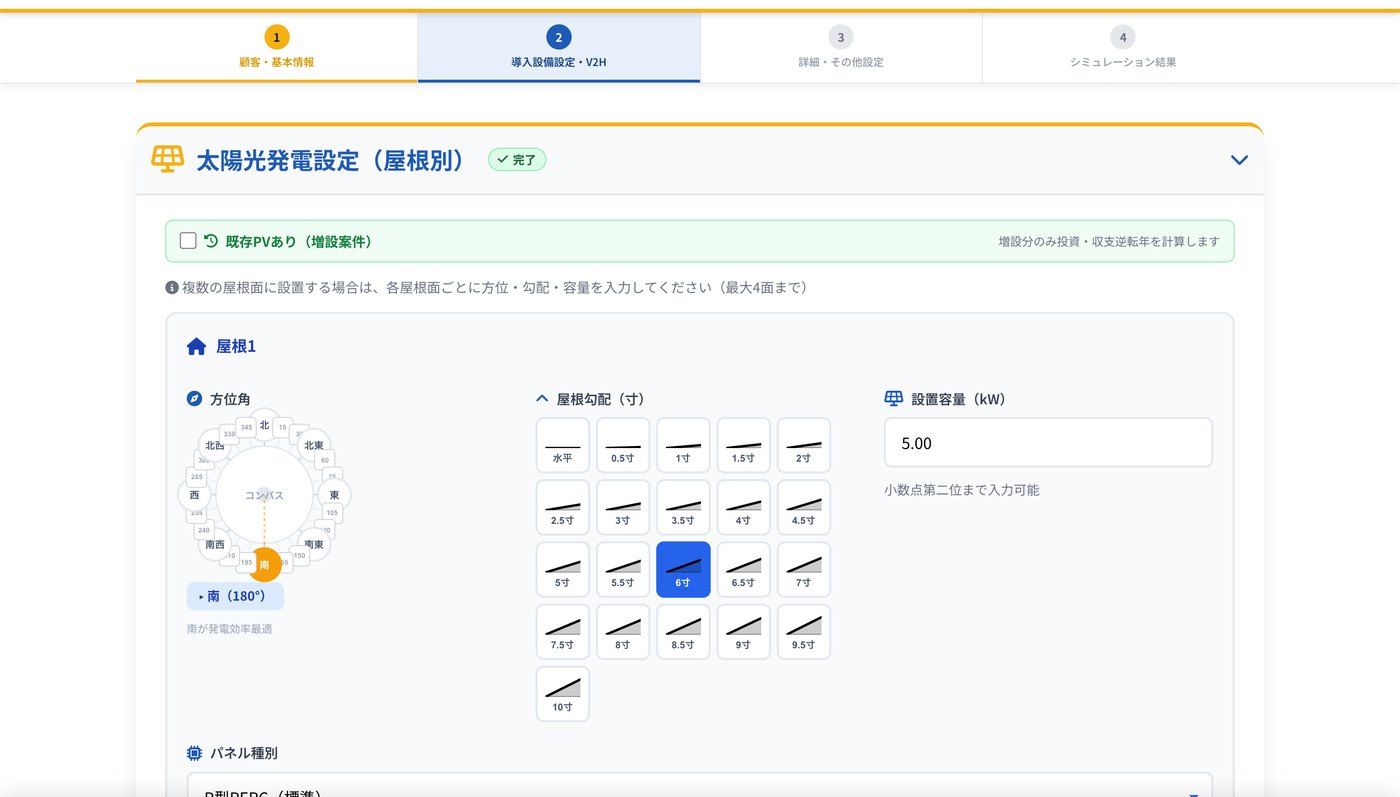
Task: Go to step 2 導入設備設定・V2H
Action: coord(559,48)
